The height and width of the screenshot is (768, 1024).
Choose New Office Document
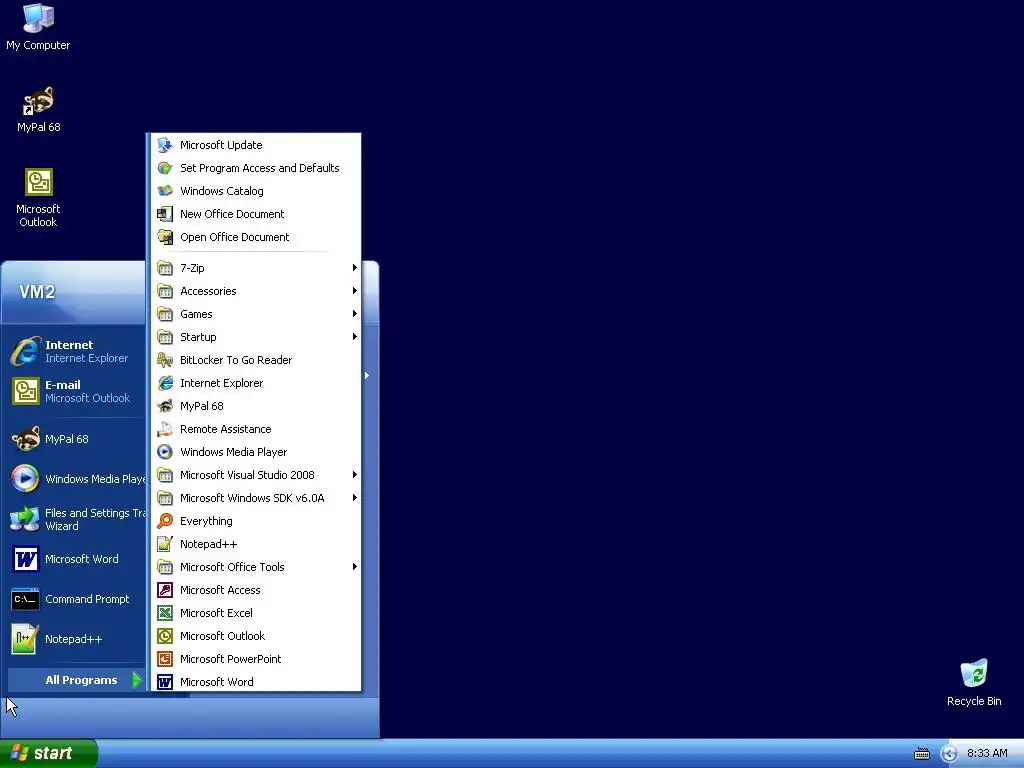[x=256, y=214]
